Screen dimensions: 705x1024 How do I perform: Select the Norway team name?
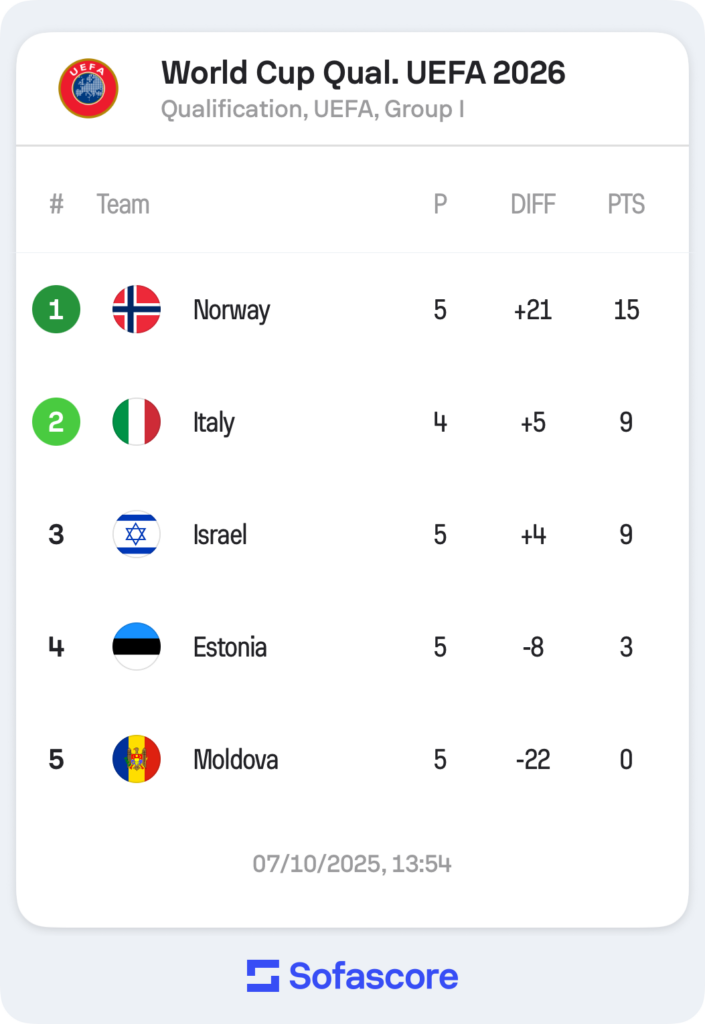[x=231, y=310]
